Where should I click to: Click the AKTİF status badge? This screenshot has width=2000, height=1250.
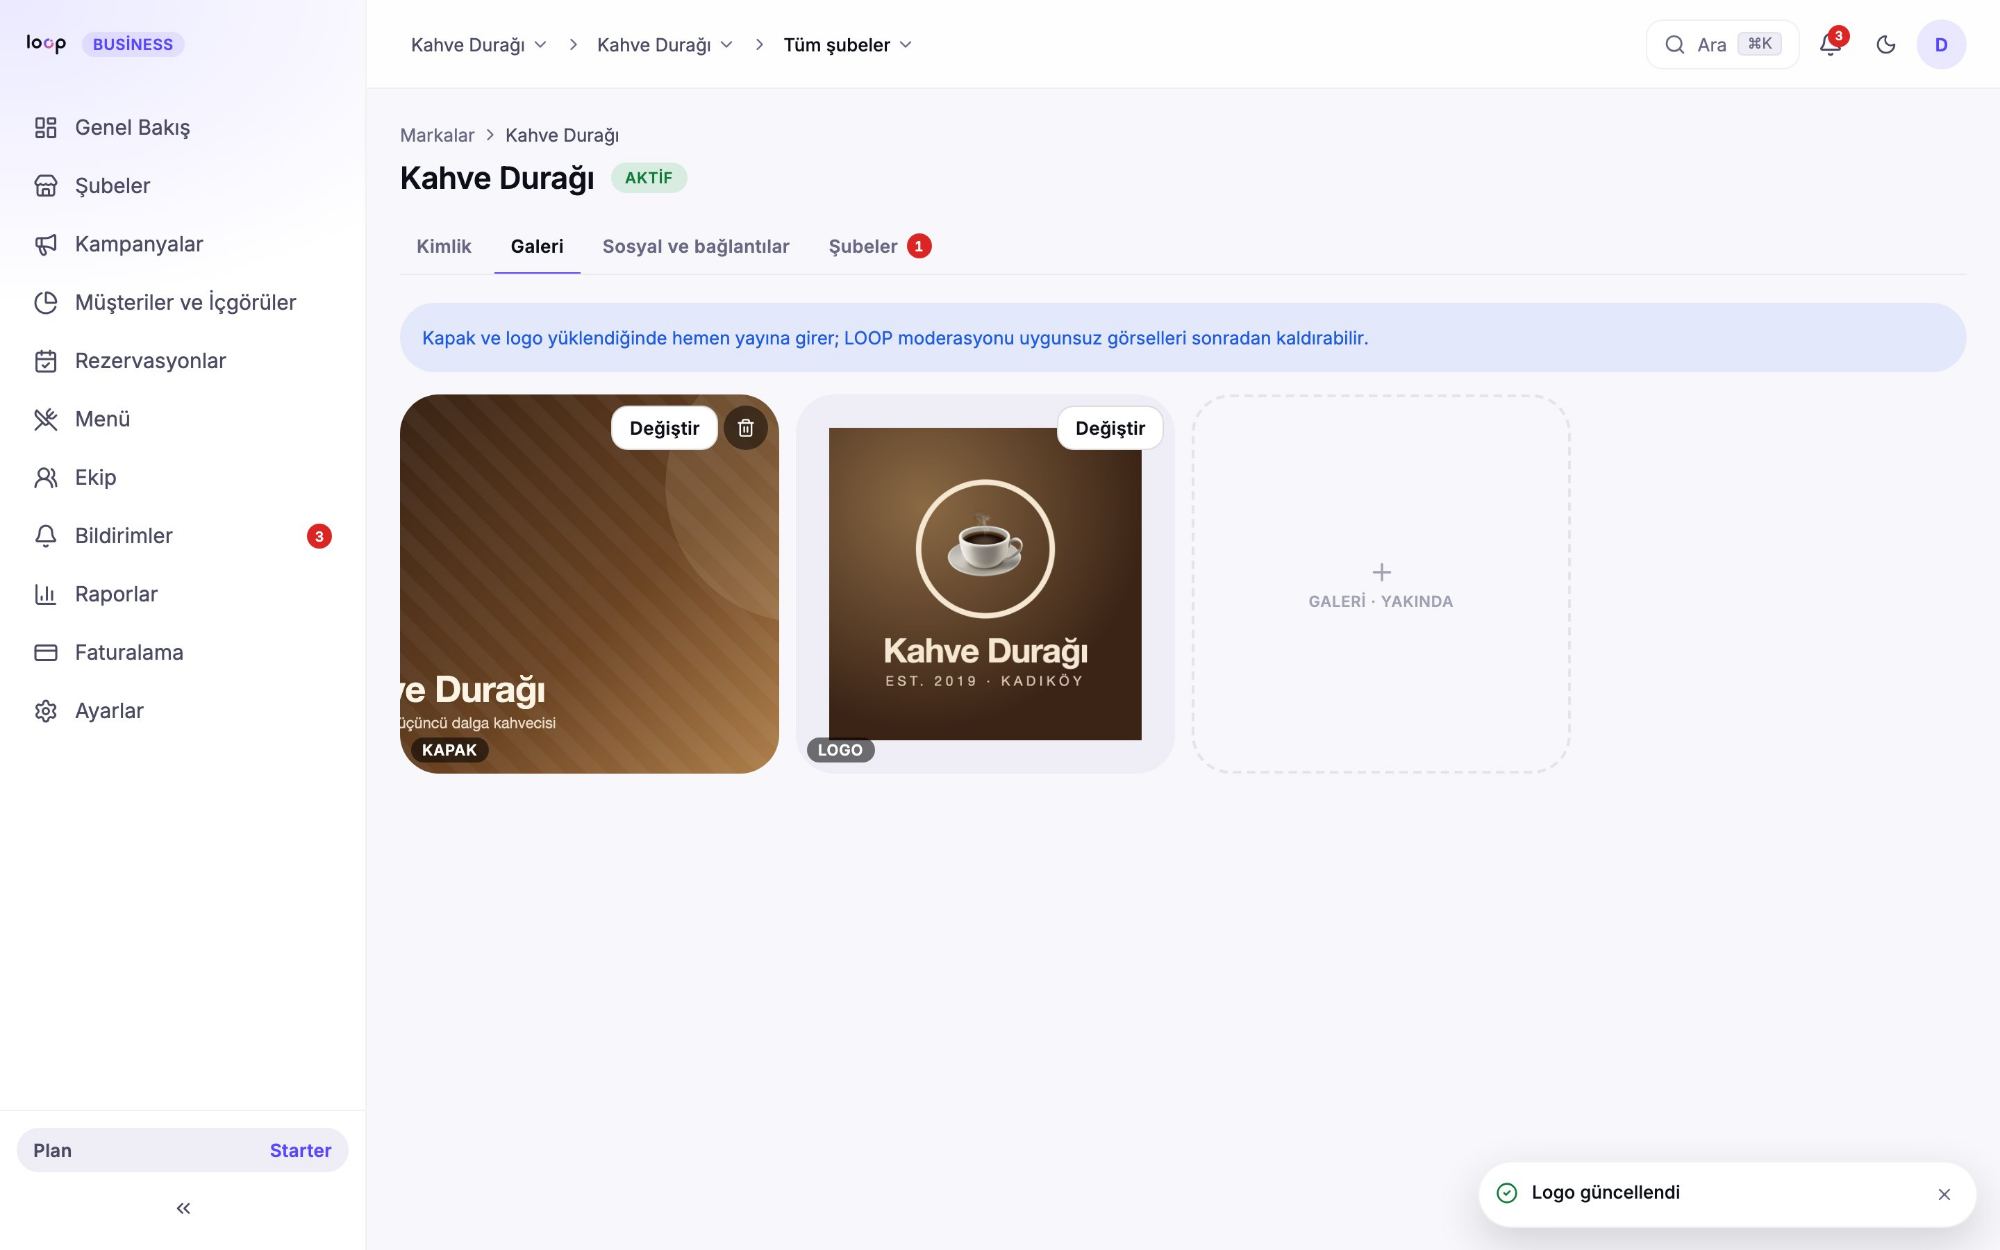coord(649,178)
